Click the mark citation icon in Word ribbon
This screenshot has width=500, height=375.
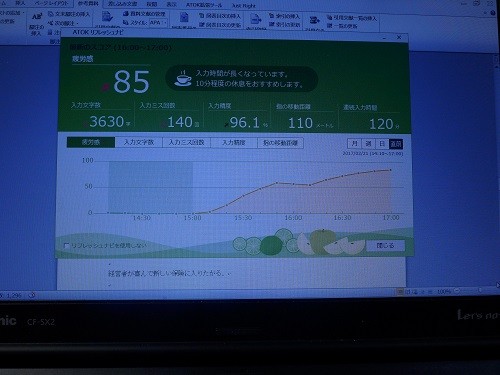click(x=314, y=20)
